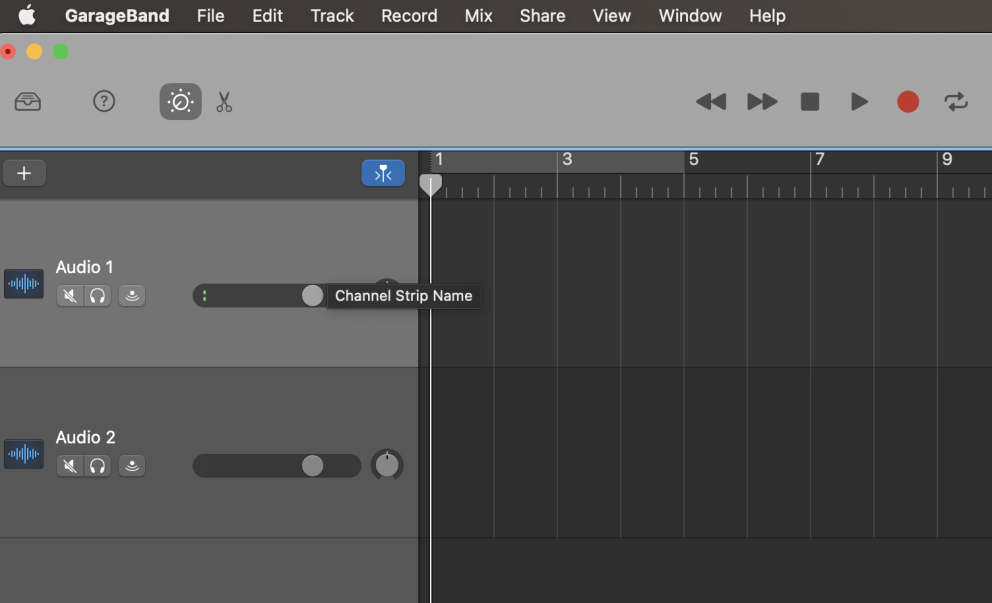Screen dimensions: 992x603
Task: Close the GarageBand window
Action: point(8,51)
